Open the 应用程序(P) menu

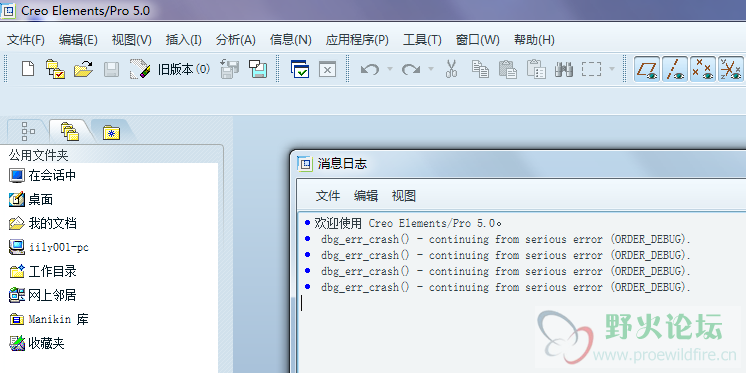pos(357,40)
